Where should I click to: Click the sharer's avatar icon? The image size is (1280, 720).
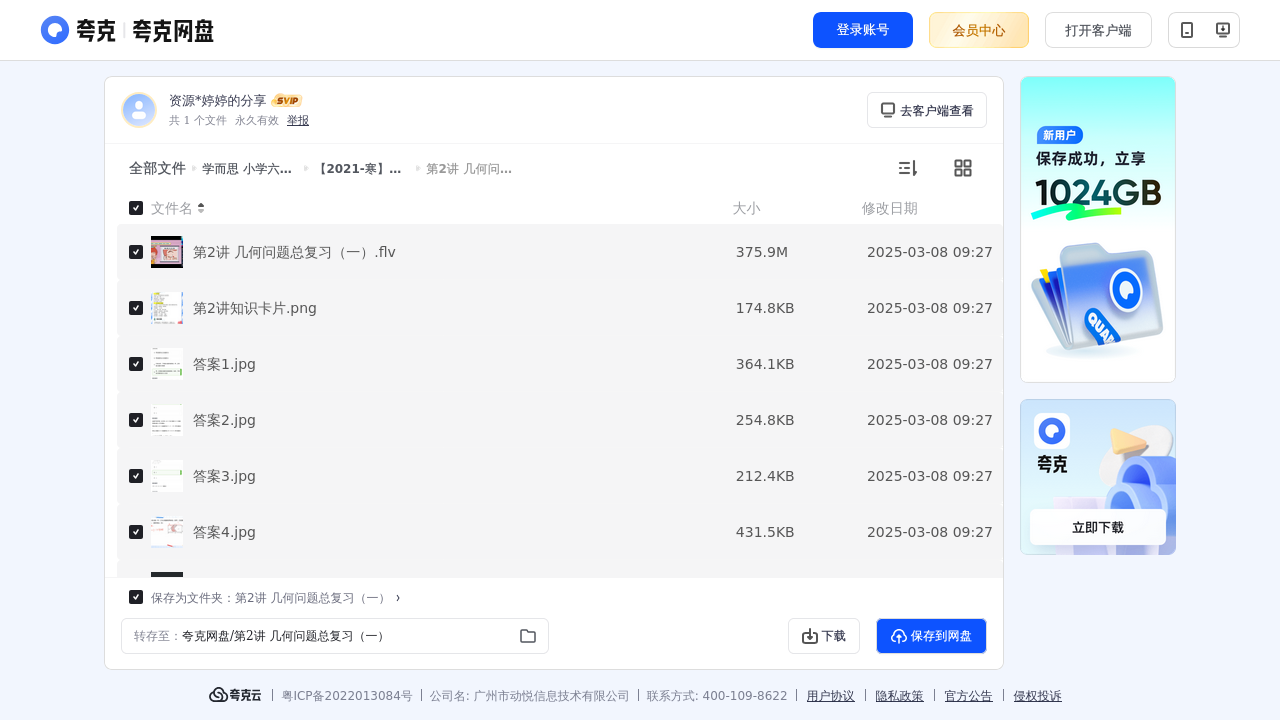pyautogui.click(x=139, y=110)
